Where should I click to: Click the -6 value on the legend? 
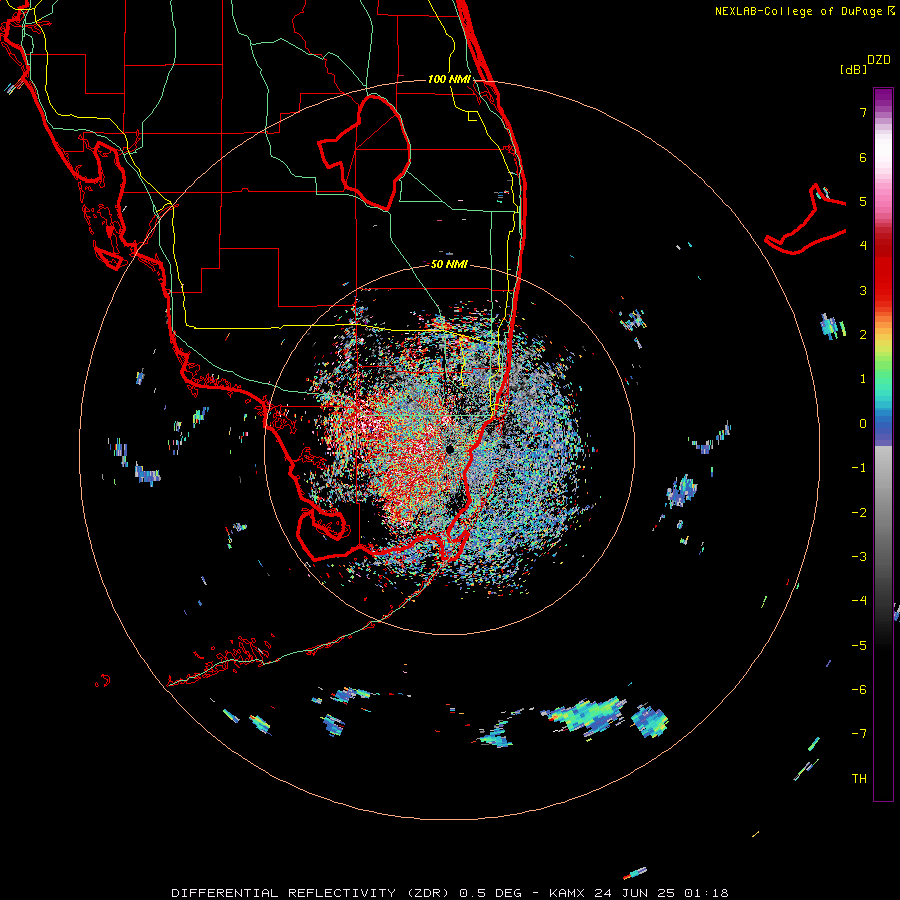tap(859, 689)
